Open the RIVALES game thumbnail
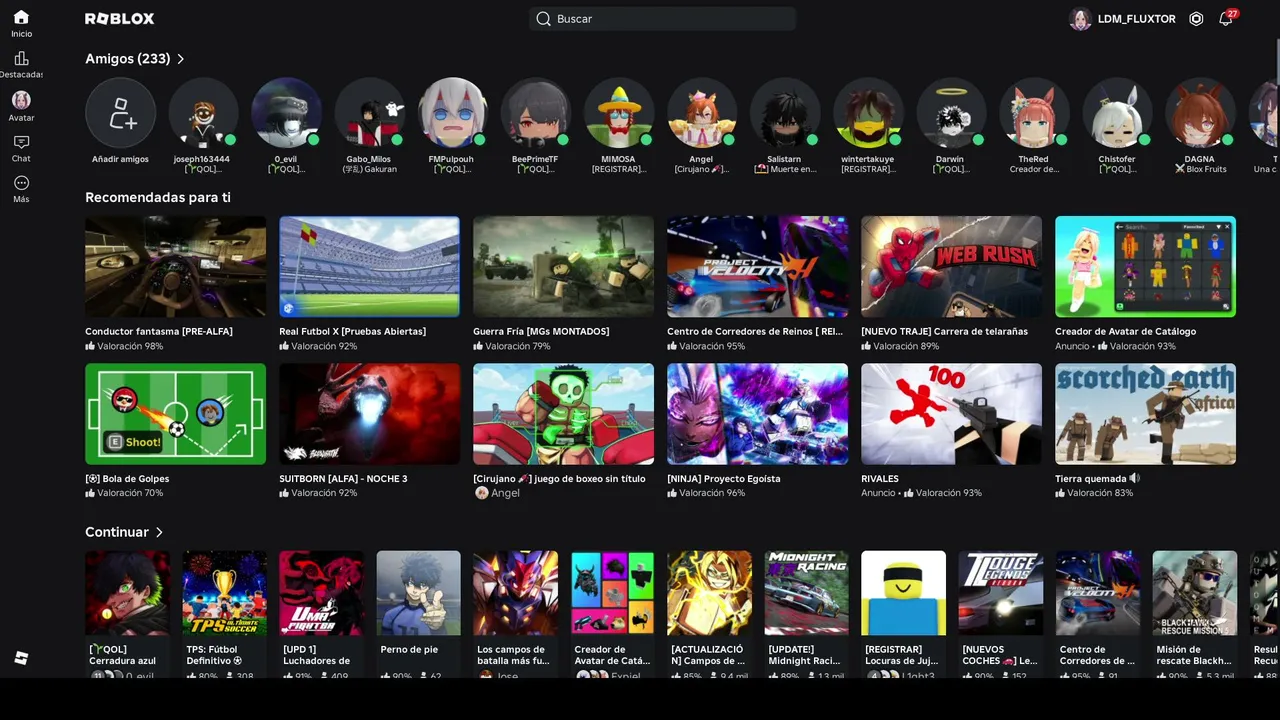Viewport: 1280px width, 720px height. [952, 414]
